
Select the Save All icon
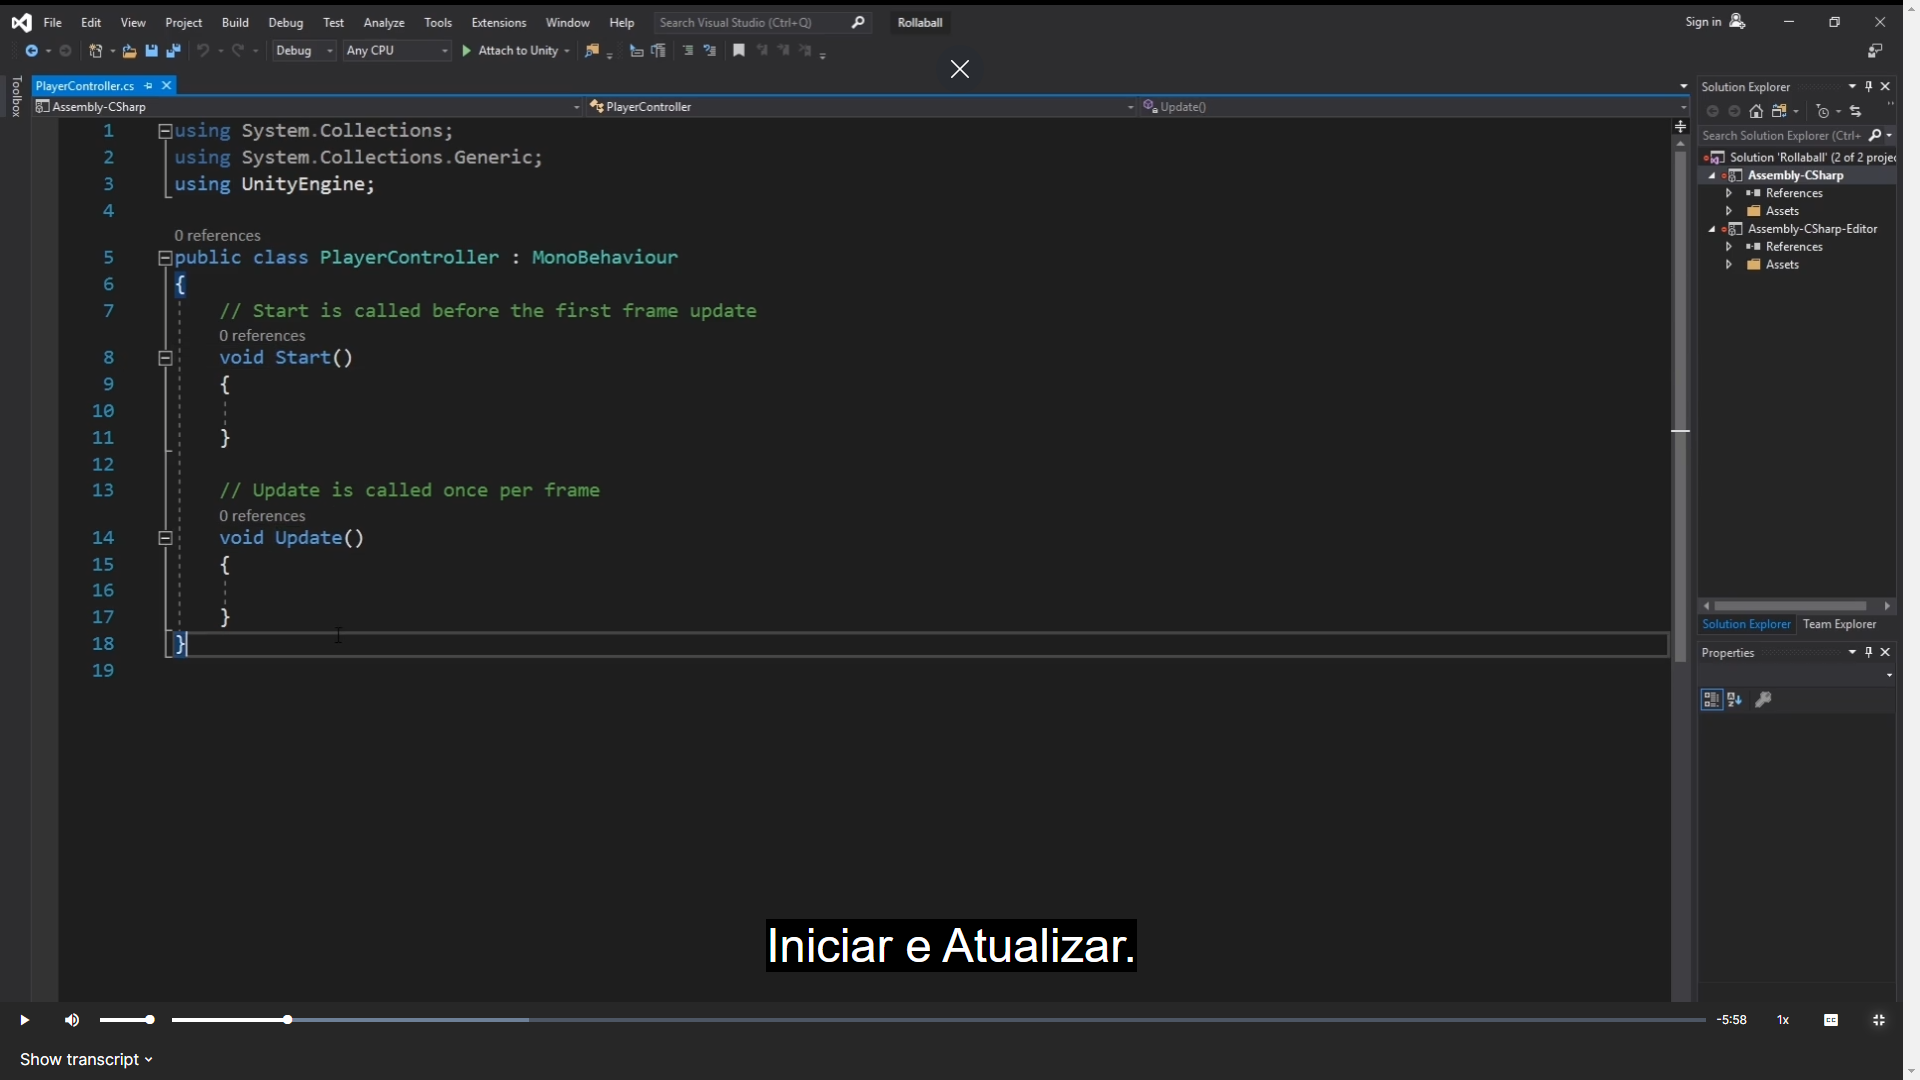171,51
